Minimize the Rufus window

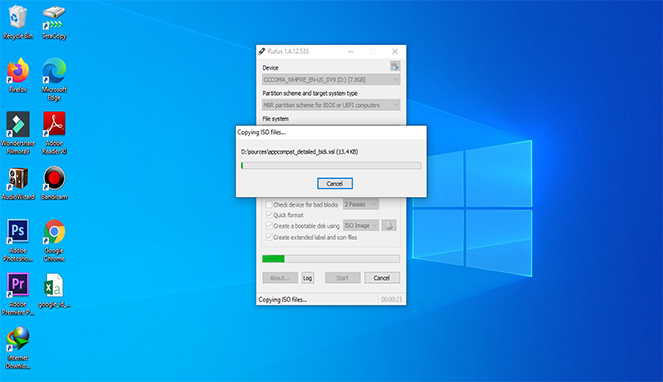tap(351, 51)
